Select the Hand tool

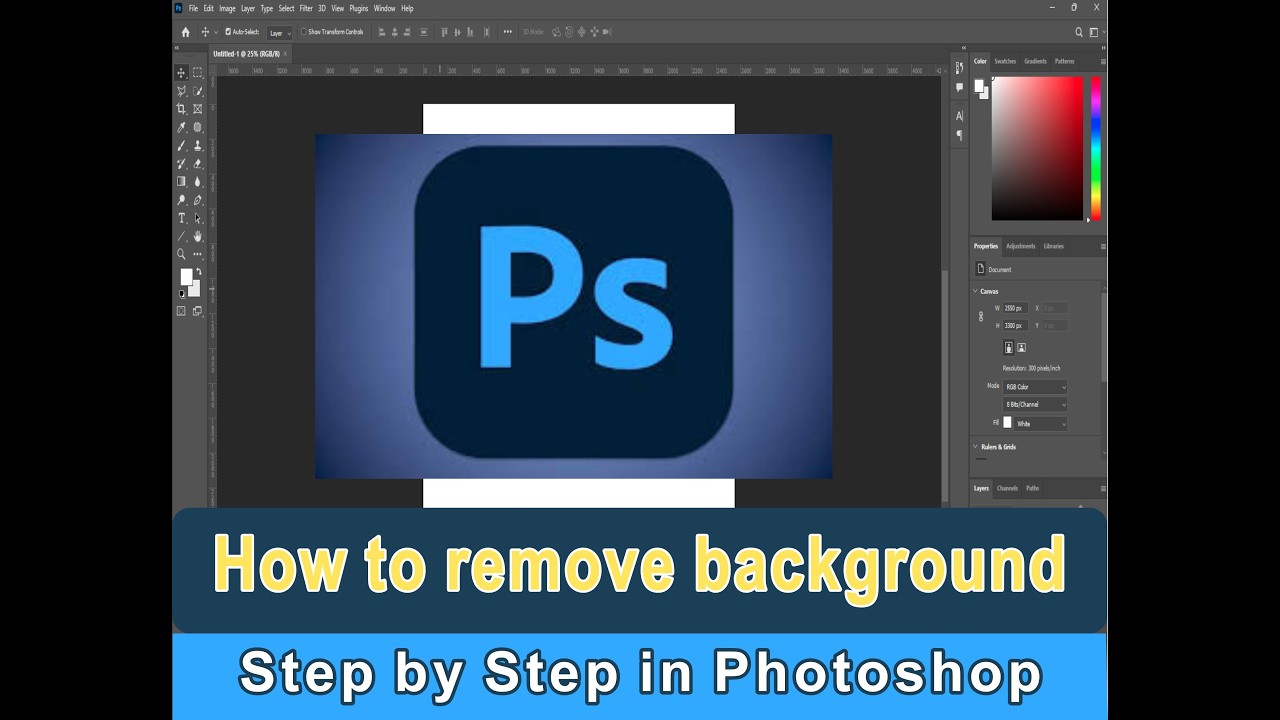click(x=197, y=236)
